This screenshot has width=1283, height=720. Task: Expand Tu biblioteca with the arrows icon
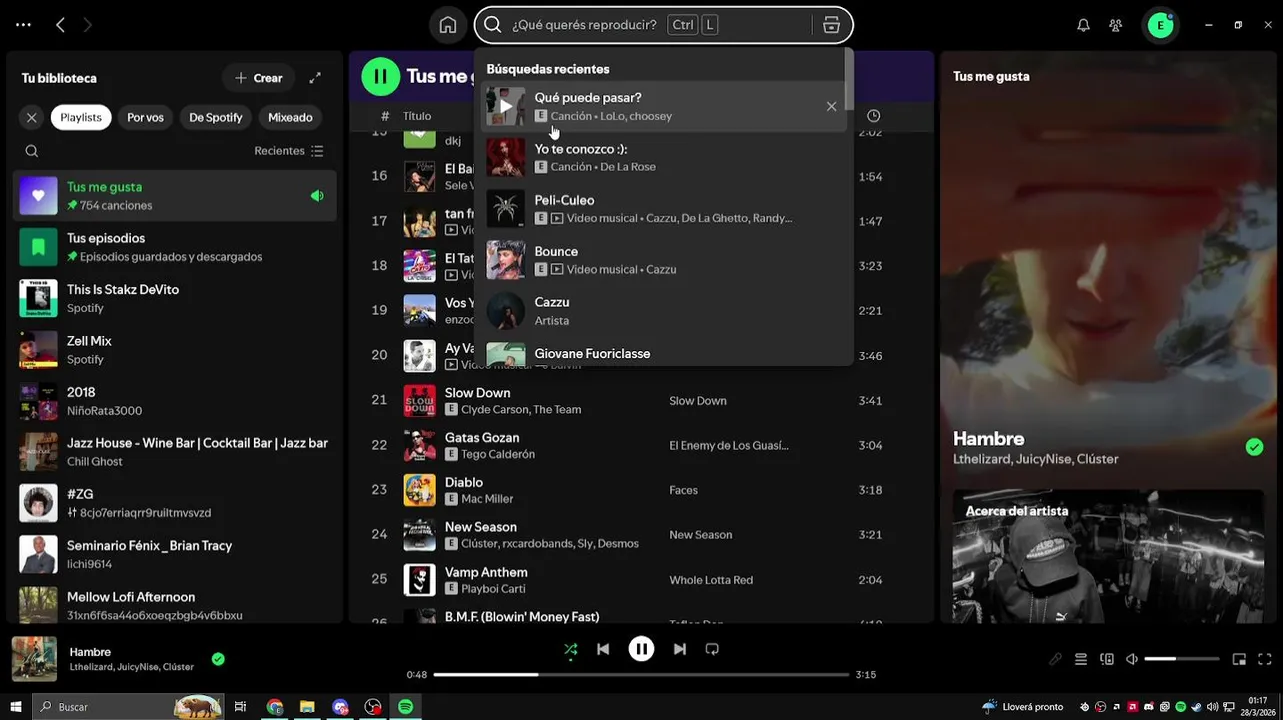315,78
